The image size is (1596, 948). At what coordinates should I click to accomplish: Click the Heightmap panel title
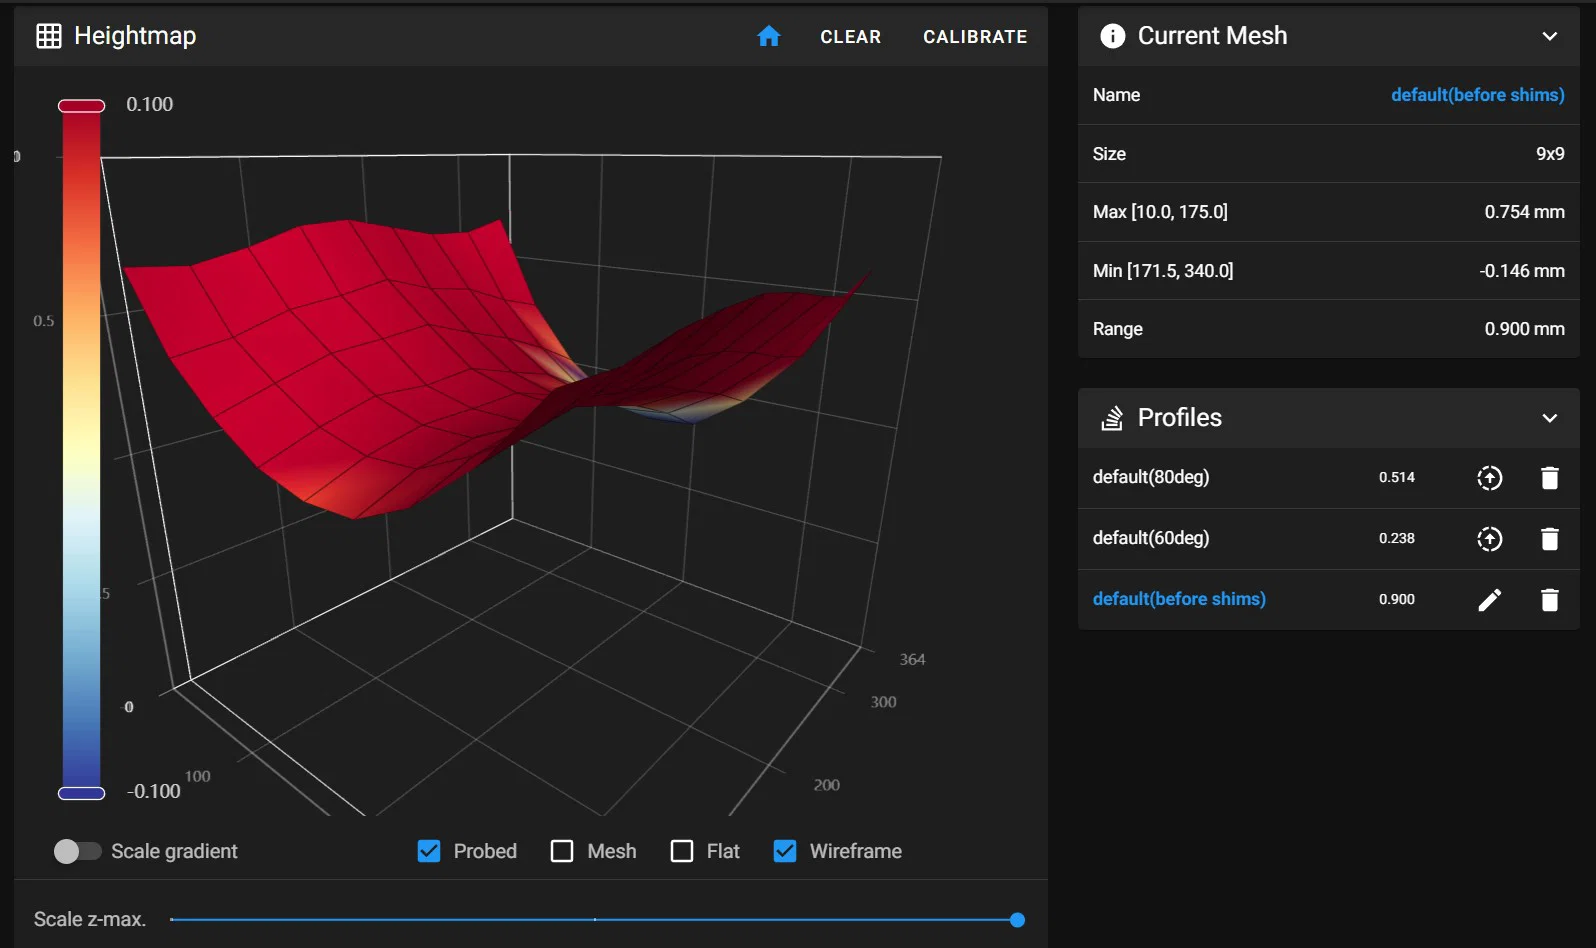point(135,36)
